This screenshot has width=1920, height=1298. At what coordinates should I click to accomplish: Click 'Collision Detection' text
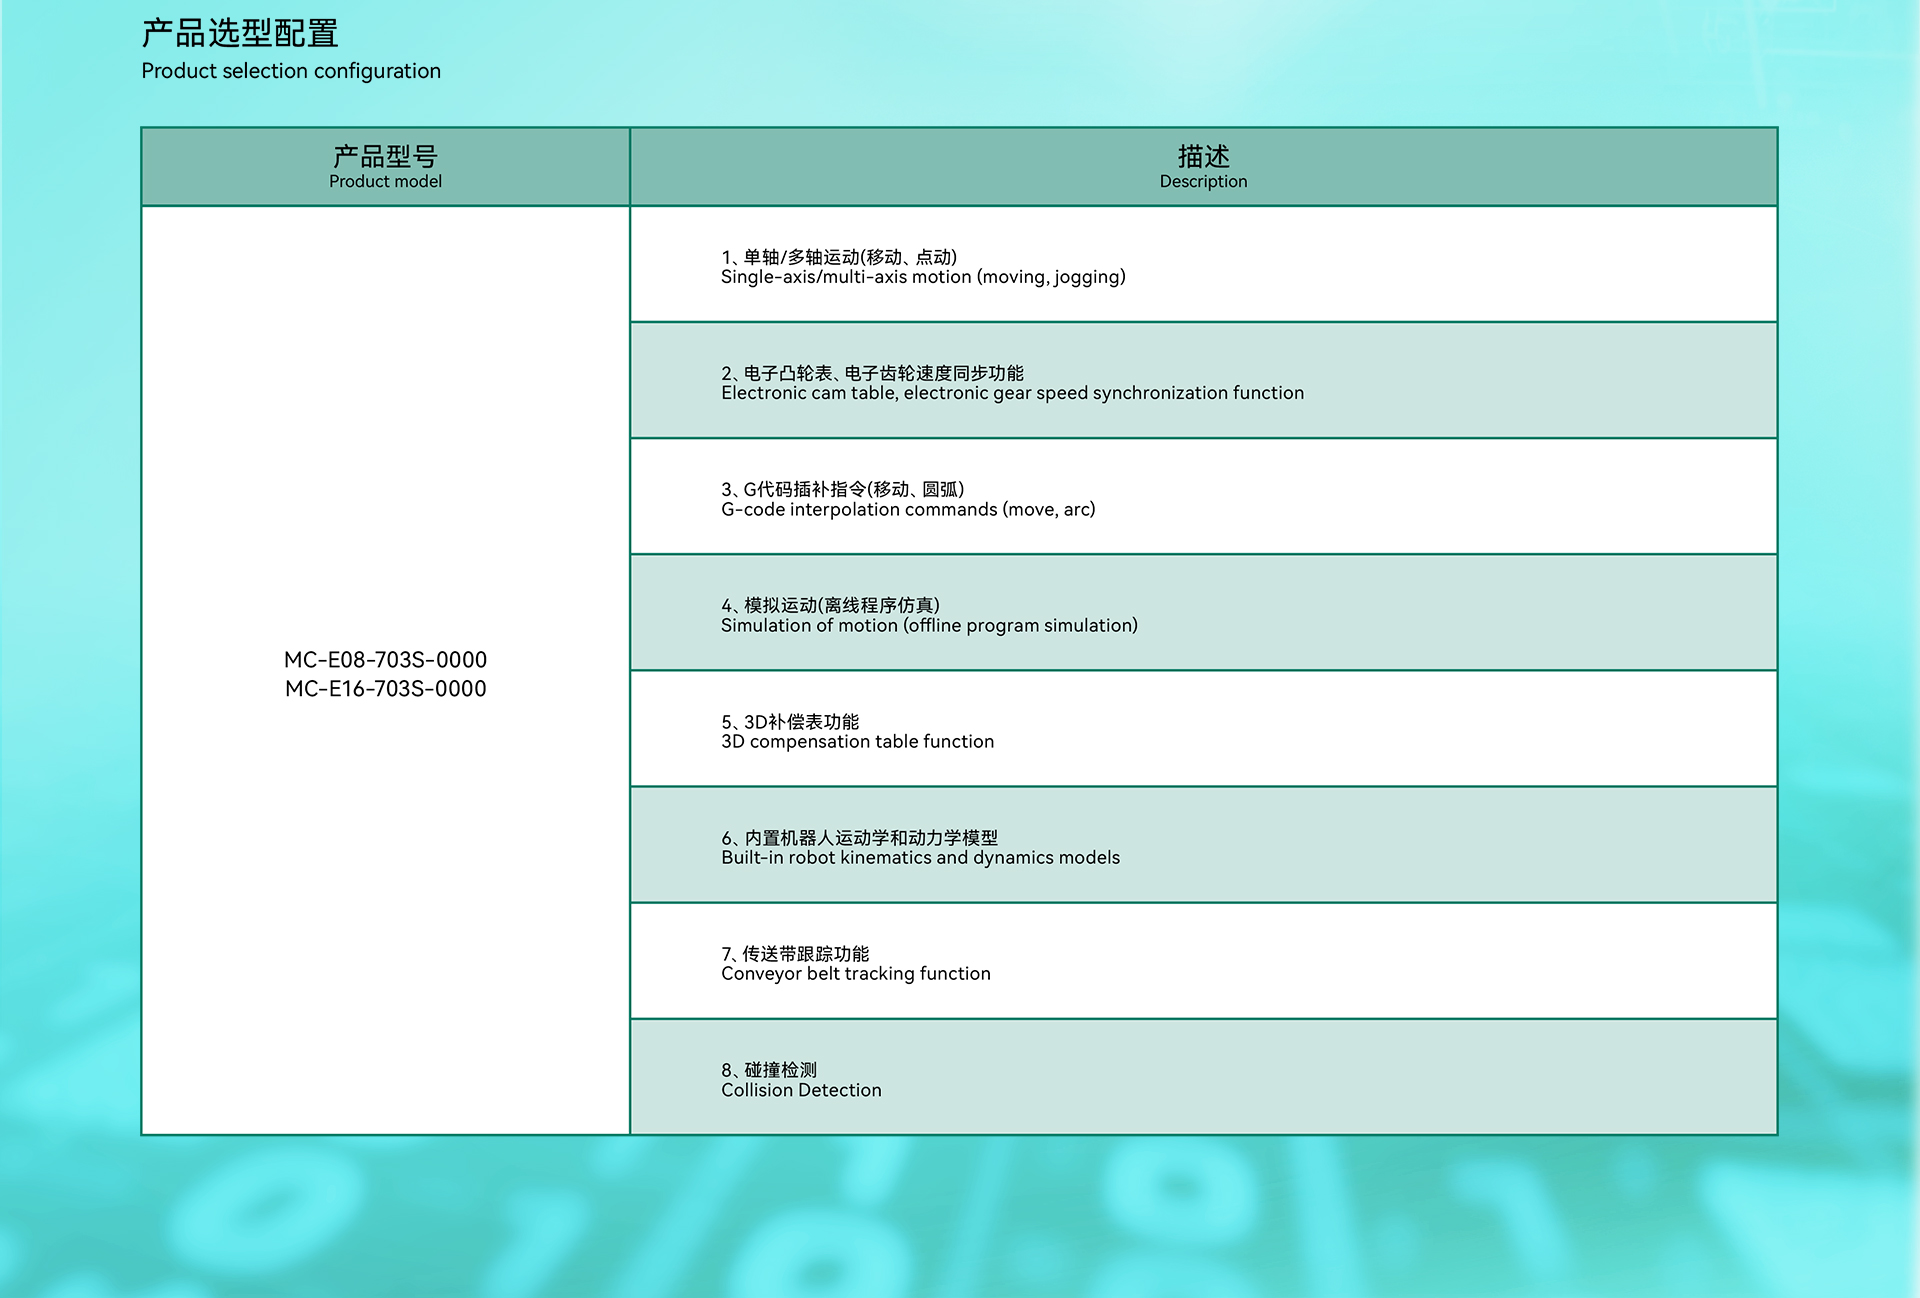801,1090
